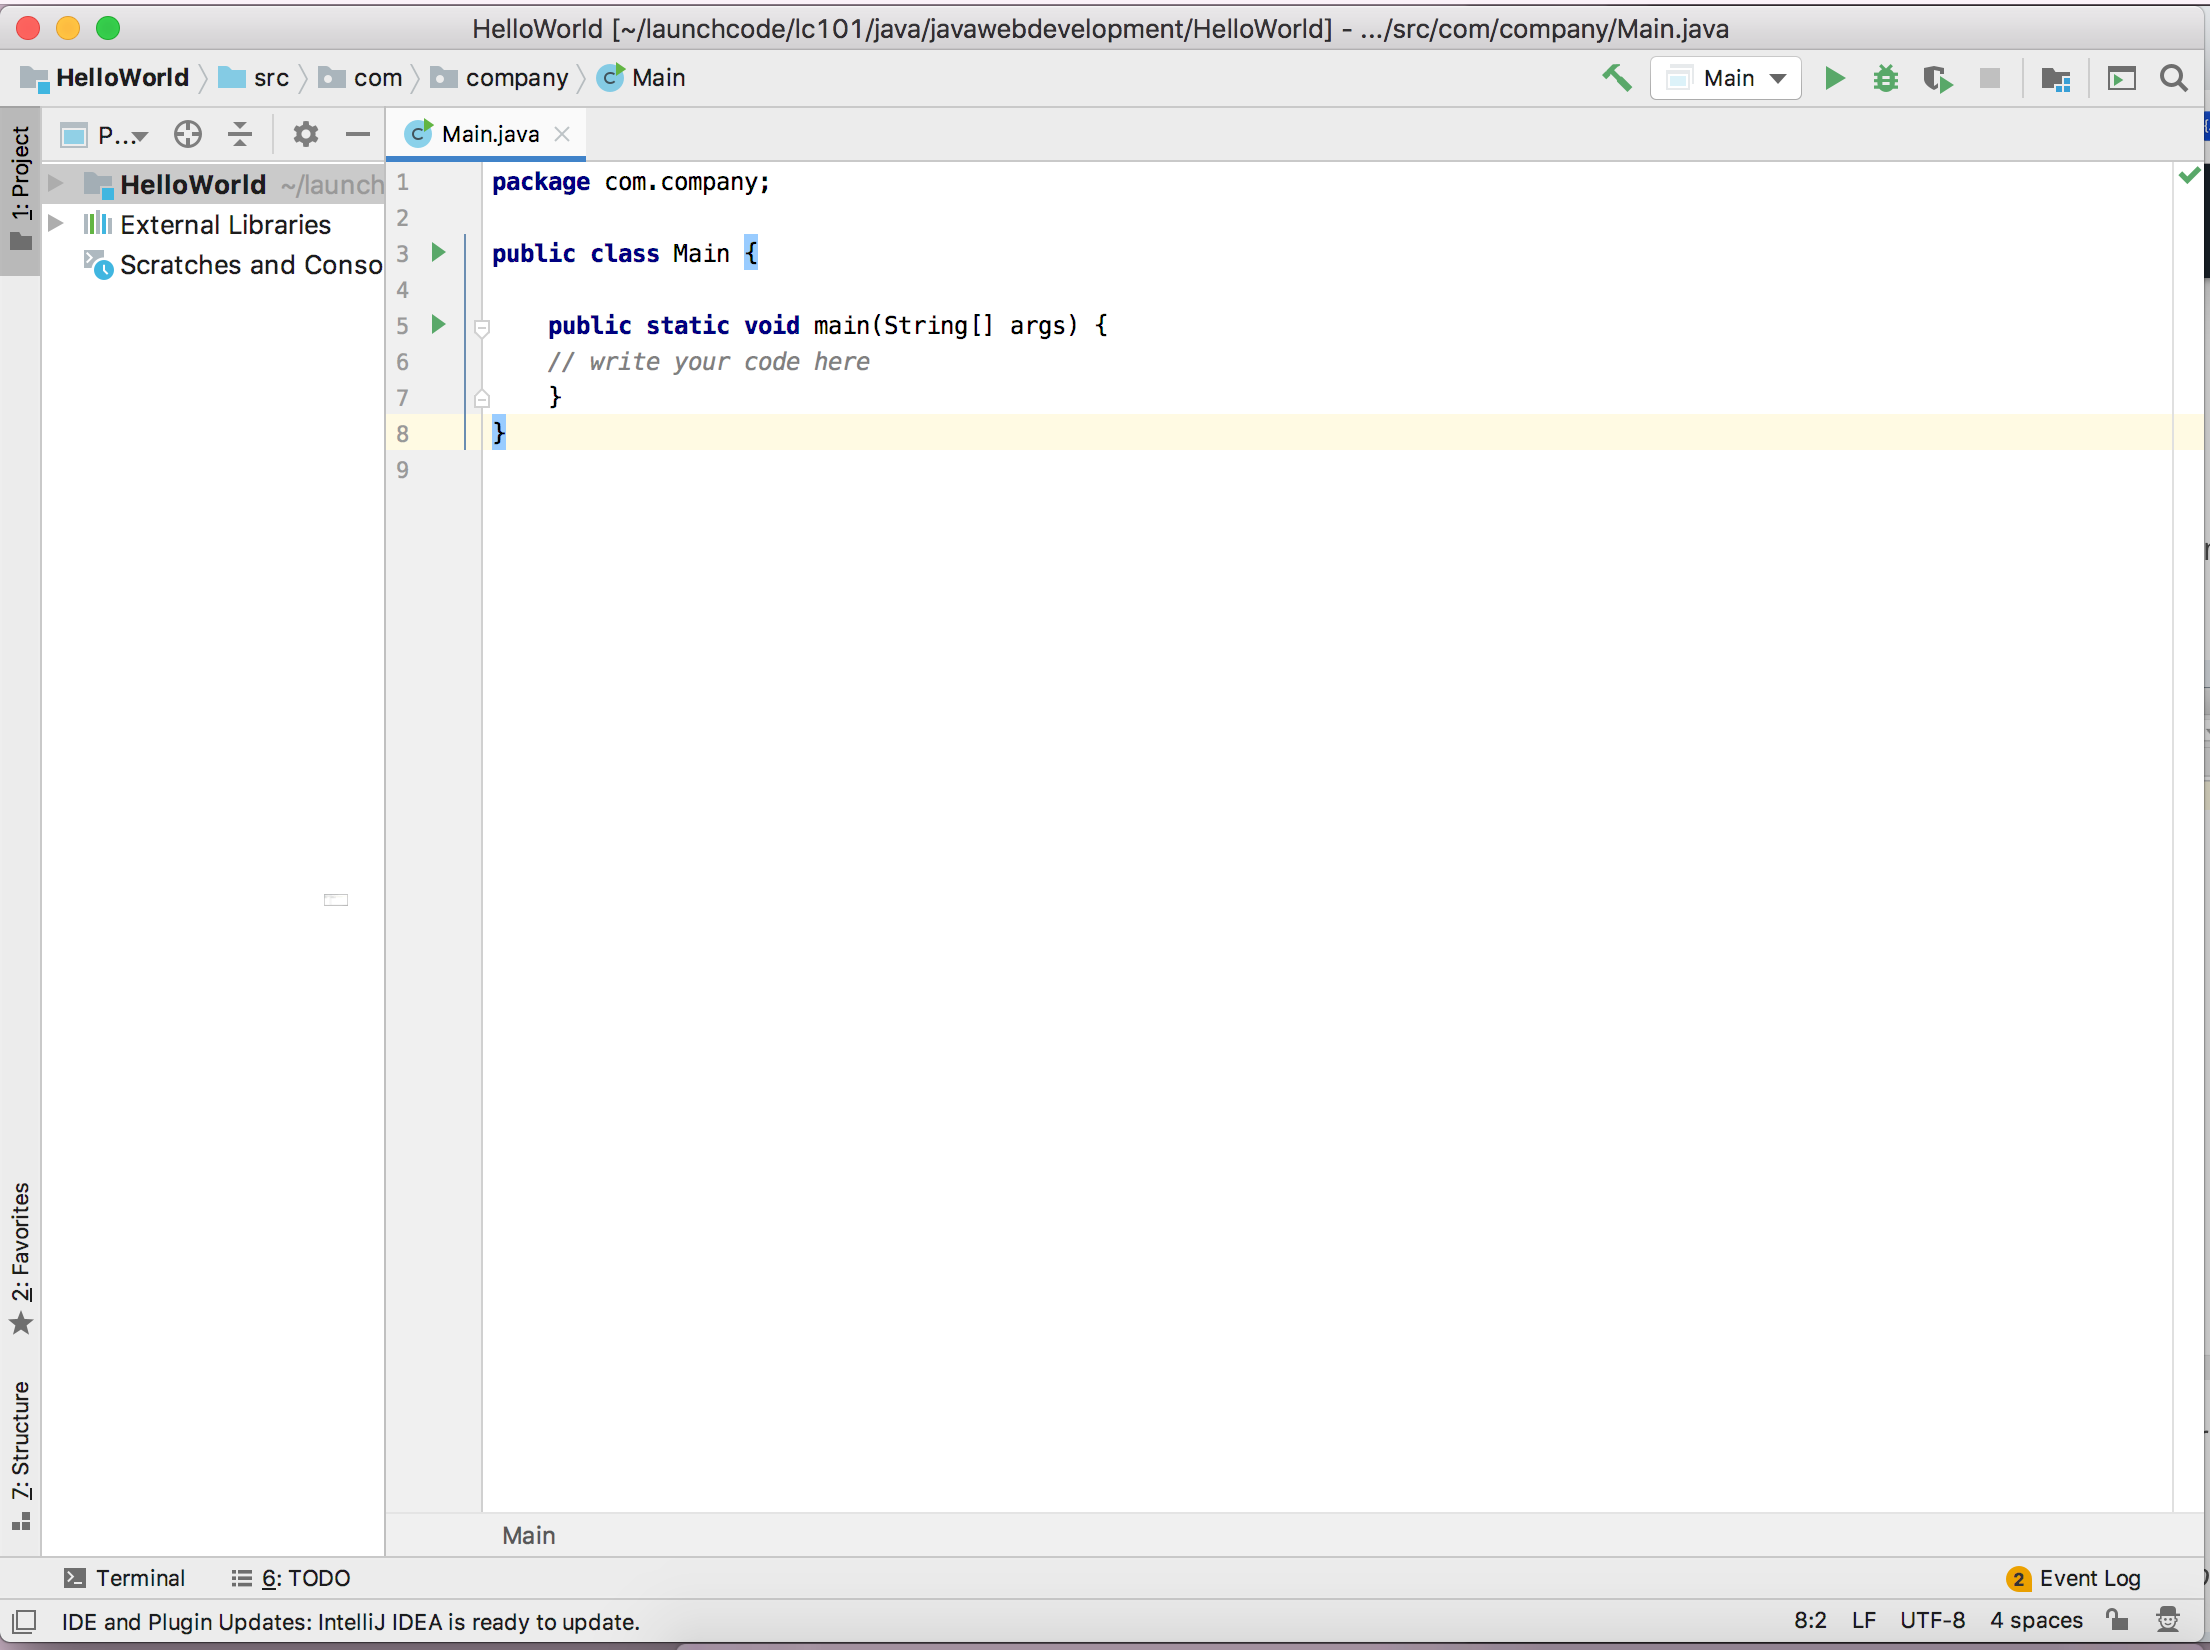2210x1650 pixels.
Task: Click the fold end marker on line 7
Action: pyautogui.click(x=482, y=398)
